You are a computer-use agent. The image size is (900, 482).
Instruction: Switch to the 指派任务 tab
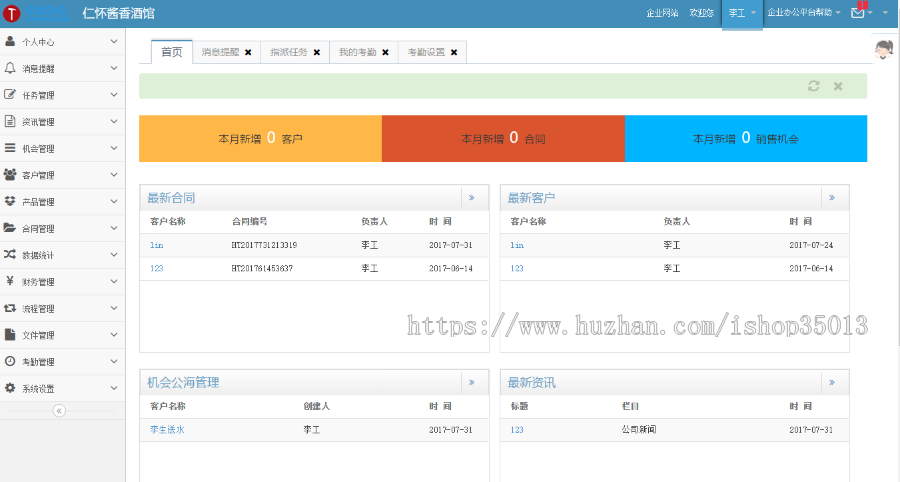click(289, 52)
